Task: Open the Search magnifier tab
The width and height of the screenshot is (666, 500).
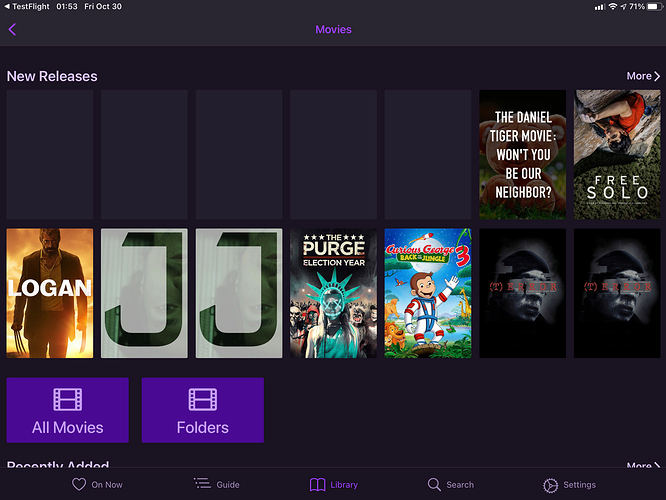Action: [434, 485]
